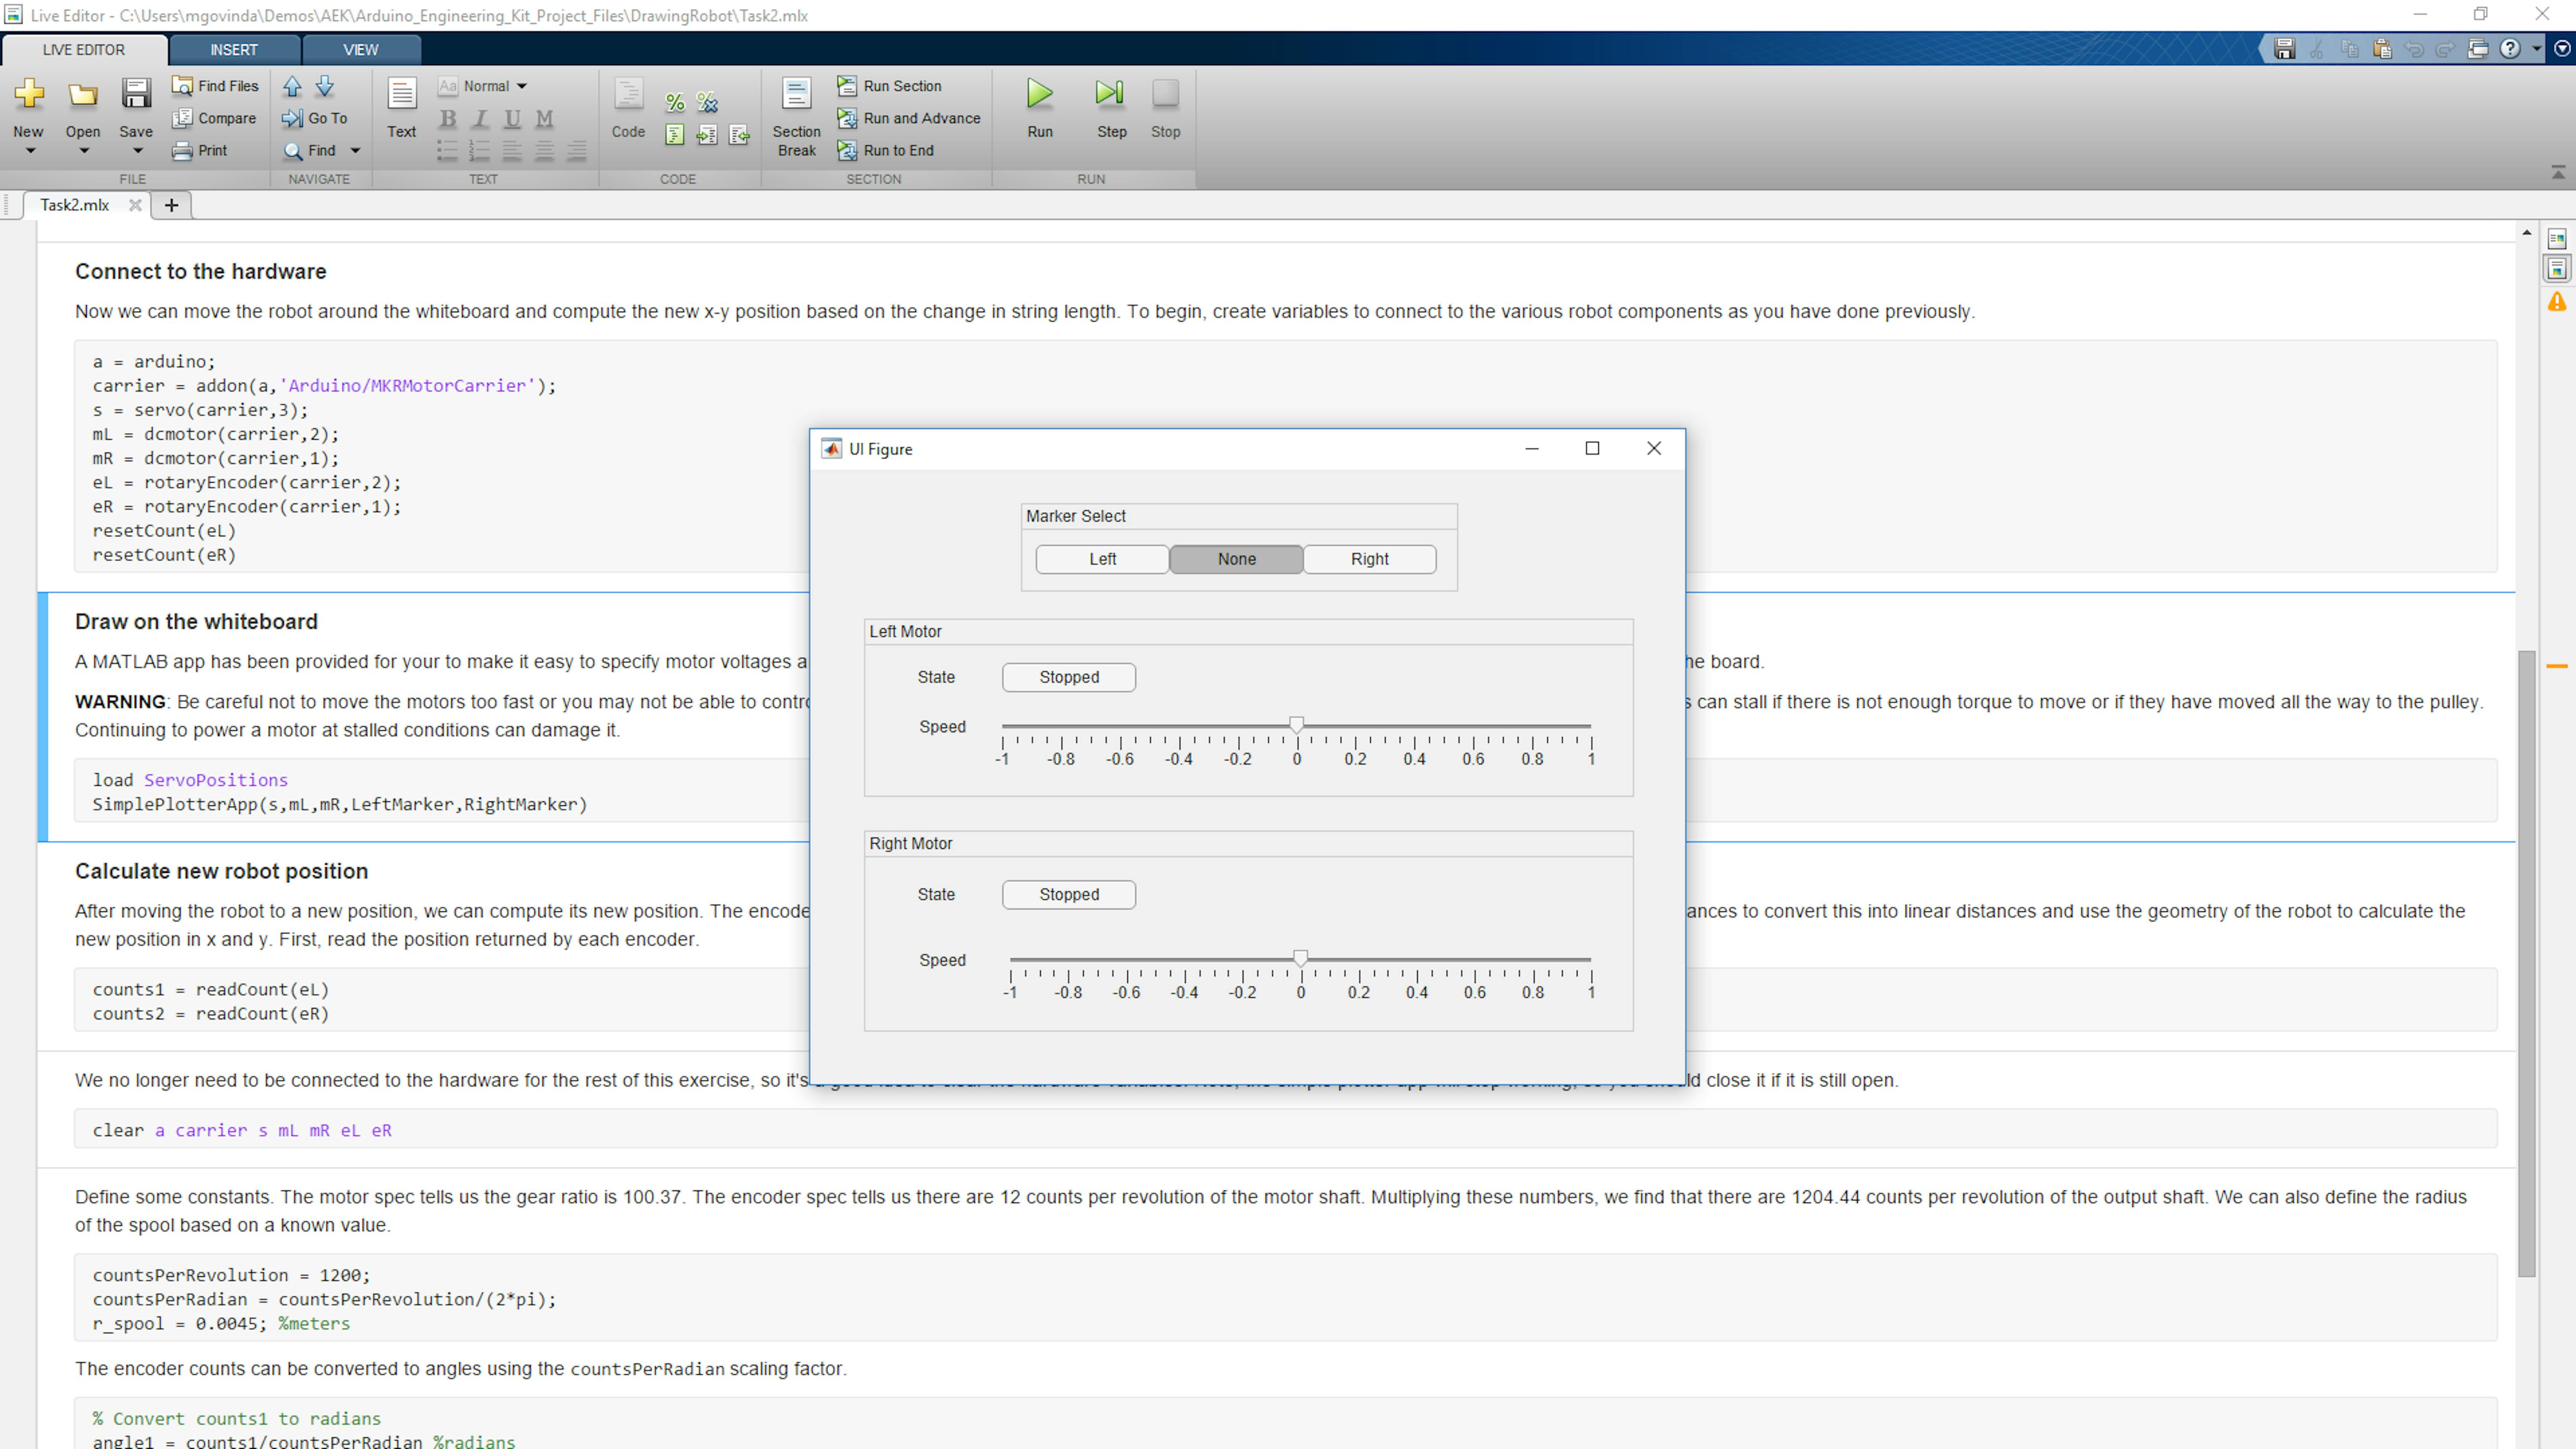The height and width of the screenshot is (1449, 2576).
Task: Toggle underline text formatting
Action: 512,119
